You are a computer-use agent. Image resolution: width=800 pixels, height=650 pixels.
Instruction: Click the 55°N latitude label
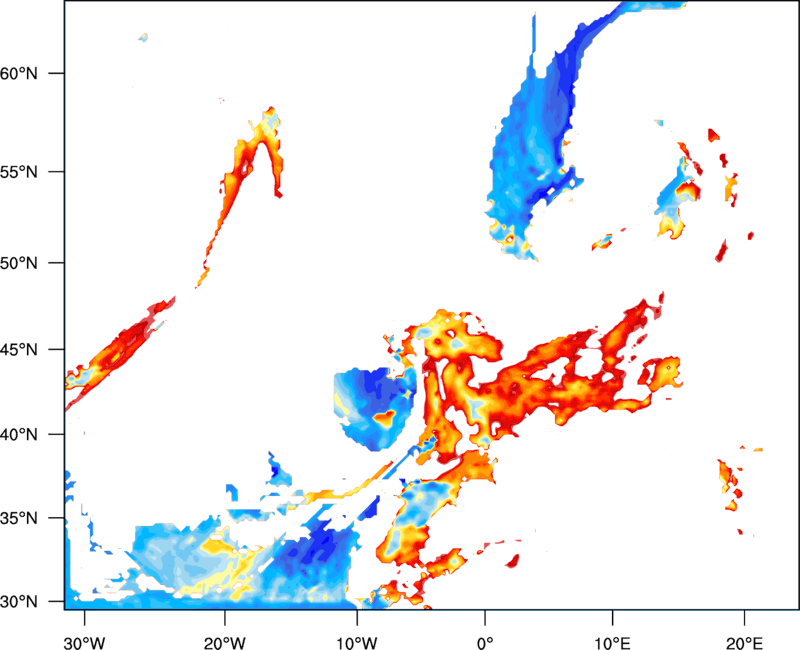click(x=19, y=172)
